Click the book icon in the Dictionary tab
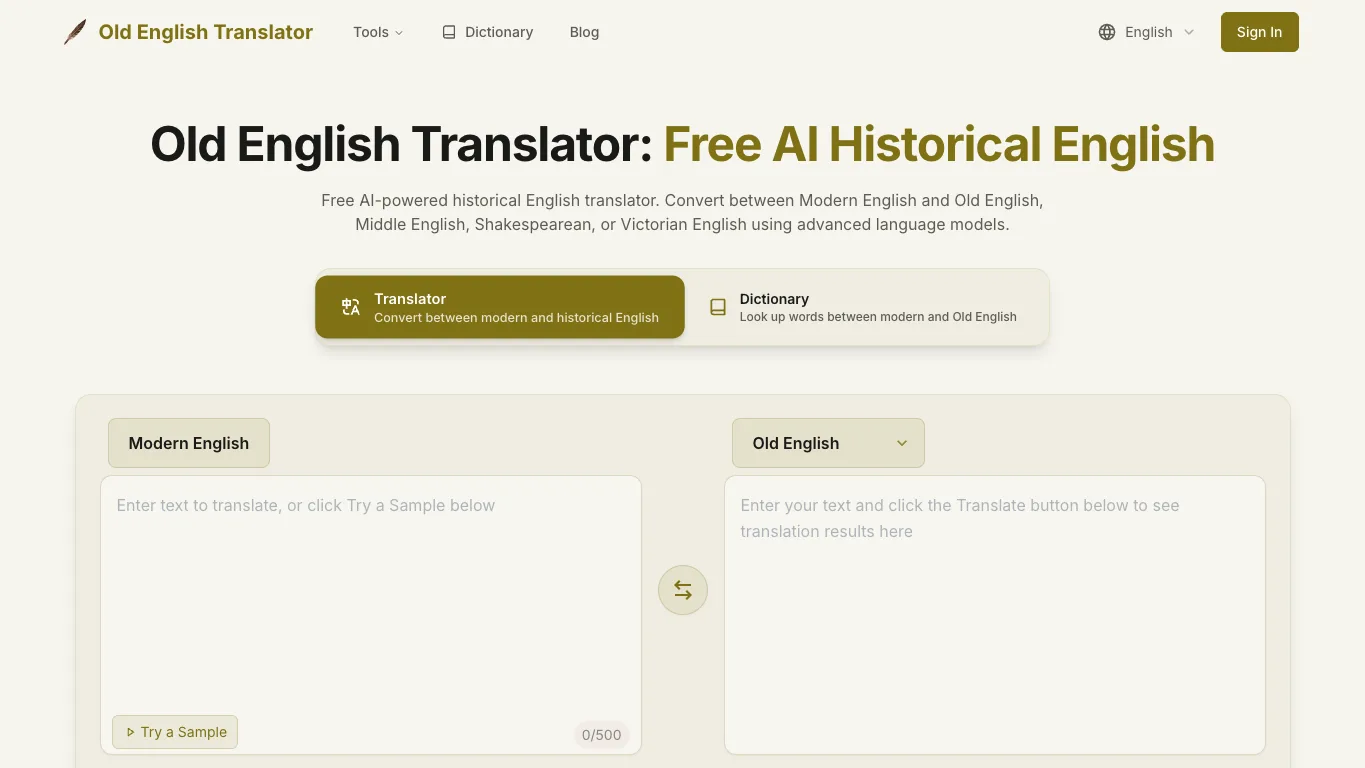 (x=718, y=307)
